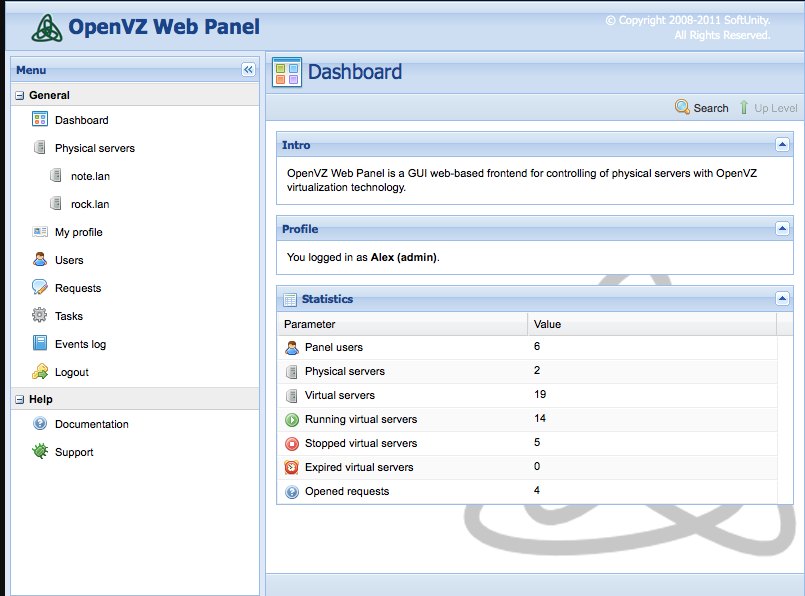Click the Dashboard icon in the menu
This screenshot has height=596, width=805.
pyautogui.click(x=40, y=120)
